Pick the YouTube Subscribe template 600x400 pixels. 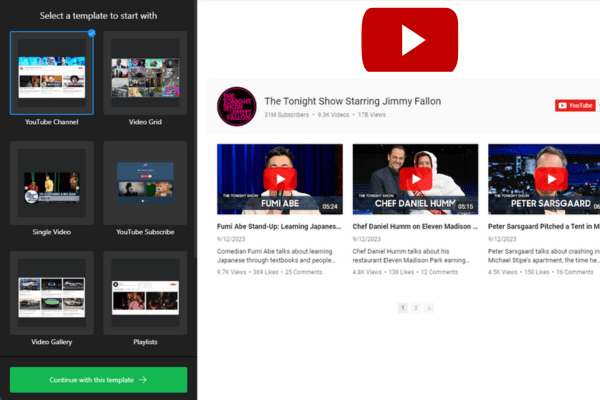[146, 182]
